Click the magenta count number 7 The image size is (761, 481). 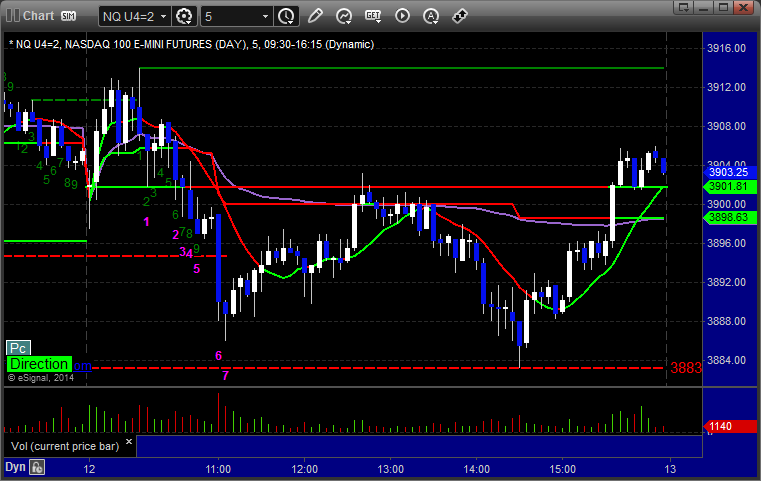click(x=225, y=375)
